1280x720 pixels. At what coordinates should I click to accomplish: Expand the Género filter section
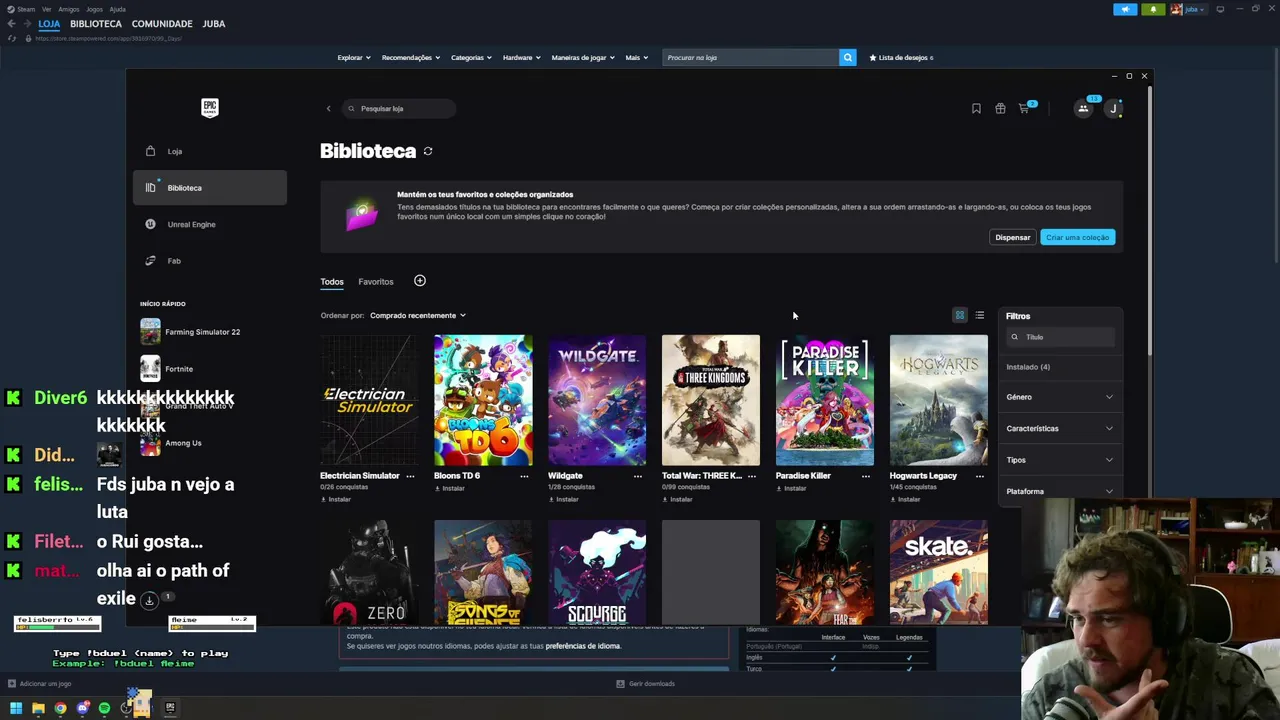pyautogui.click(x=1060, y=397)
